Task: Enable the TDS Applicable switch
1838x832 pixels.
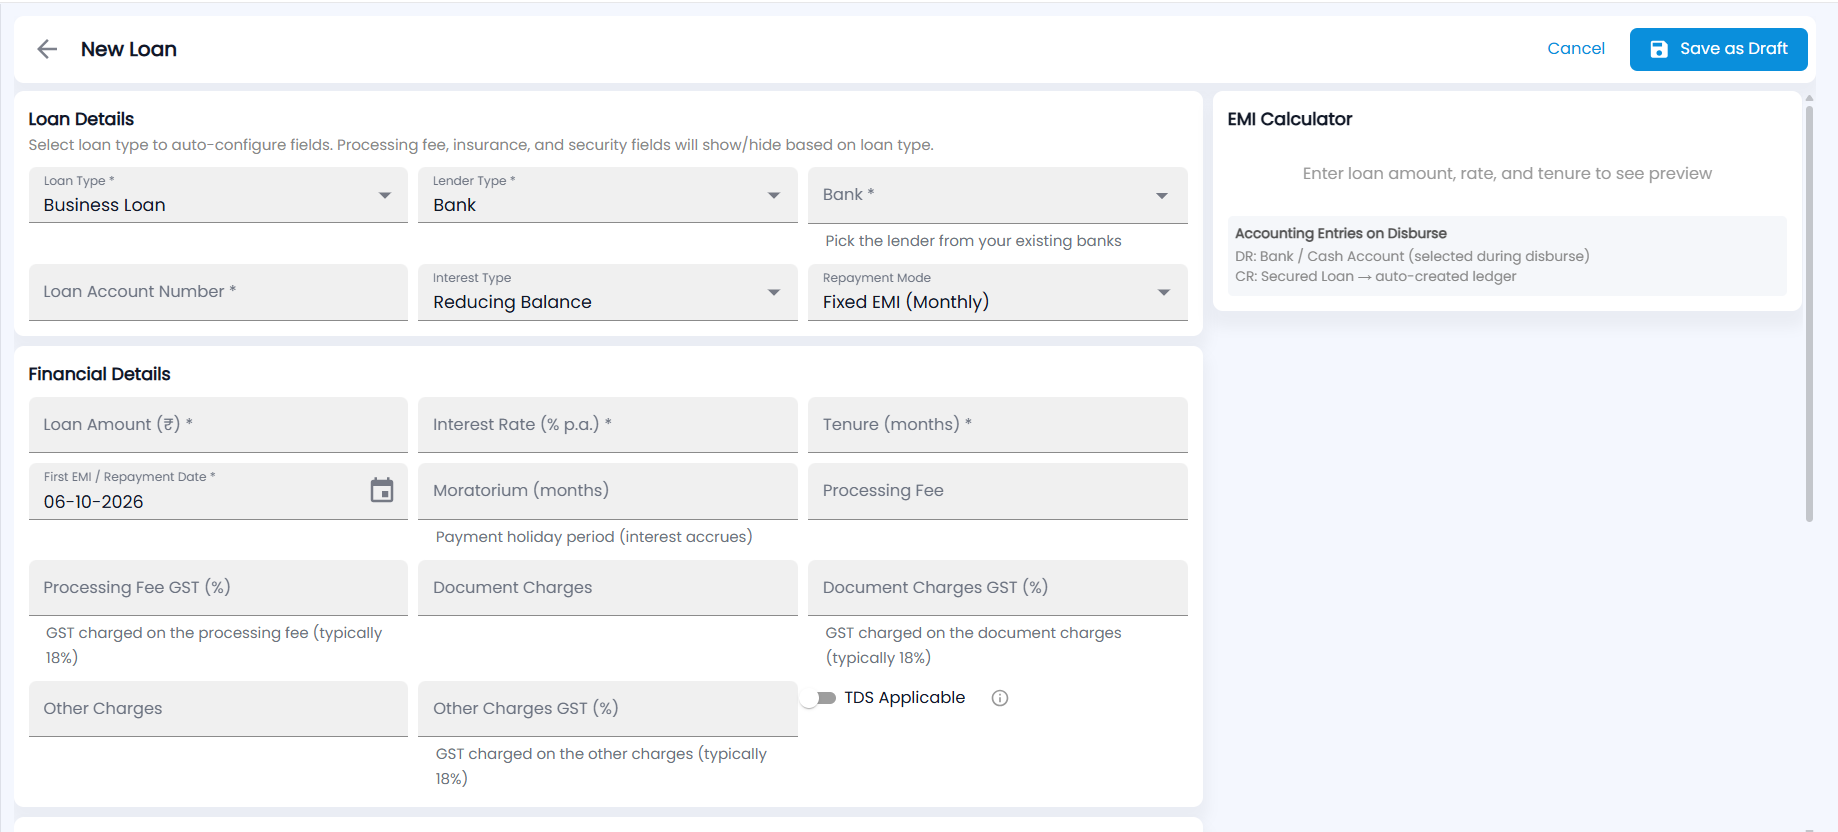Action: 820,698
